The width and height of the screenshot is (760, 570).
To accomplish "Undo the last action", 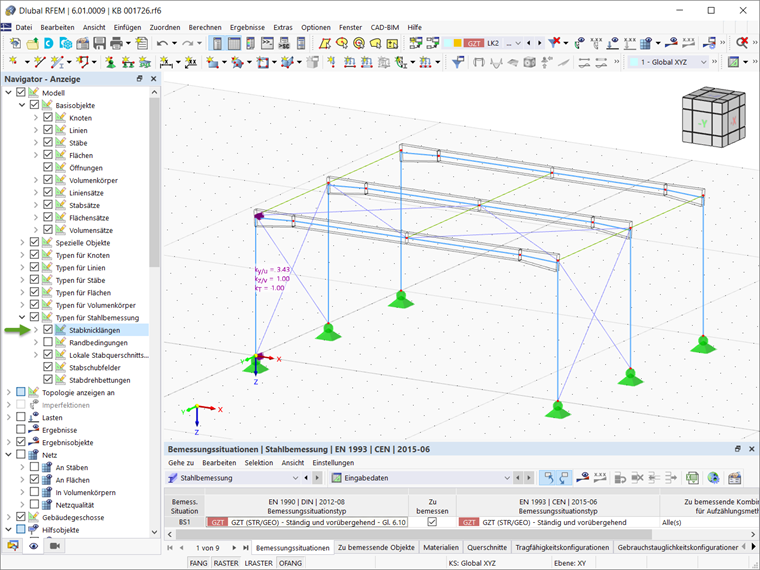I will coord(162,43).
